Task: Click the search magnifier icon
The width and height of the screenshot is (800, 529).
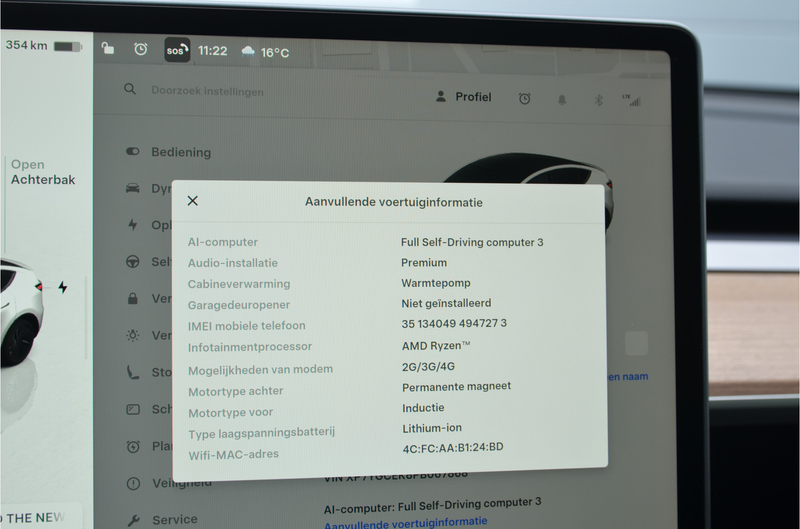Action: pos(130,89)
